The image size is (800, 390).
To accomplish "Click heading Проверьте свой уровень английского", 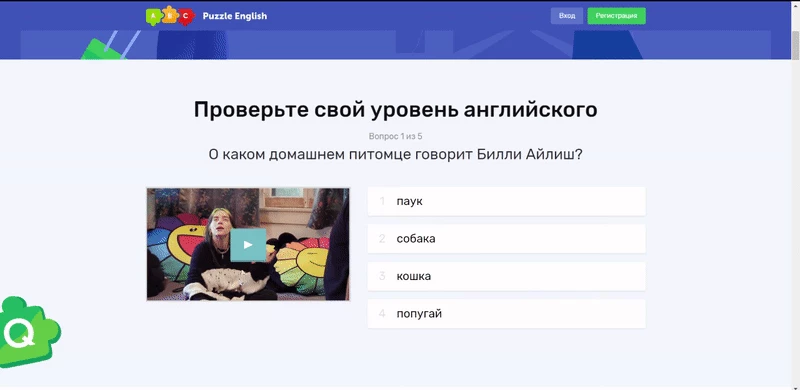I will click(x=395, y=110).
